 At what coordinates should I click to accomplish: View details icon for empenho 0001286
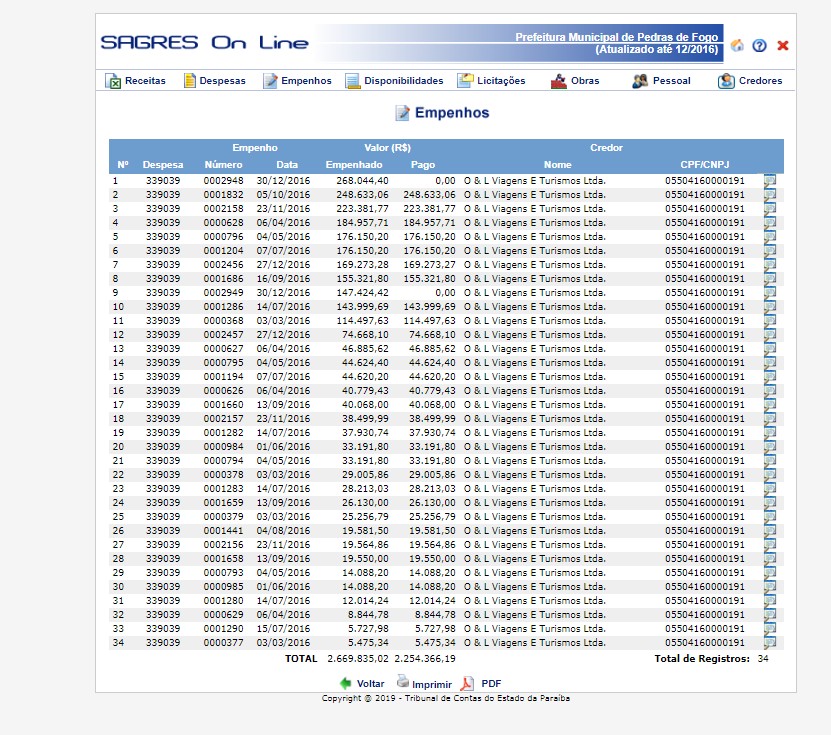[x=770, y=307]
